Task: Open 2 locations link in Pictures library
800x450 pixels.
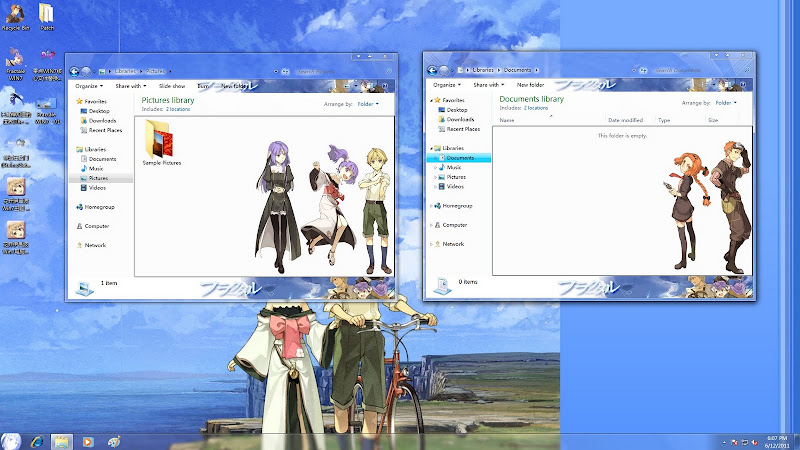Action: 178,109
